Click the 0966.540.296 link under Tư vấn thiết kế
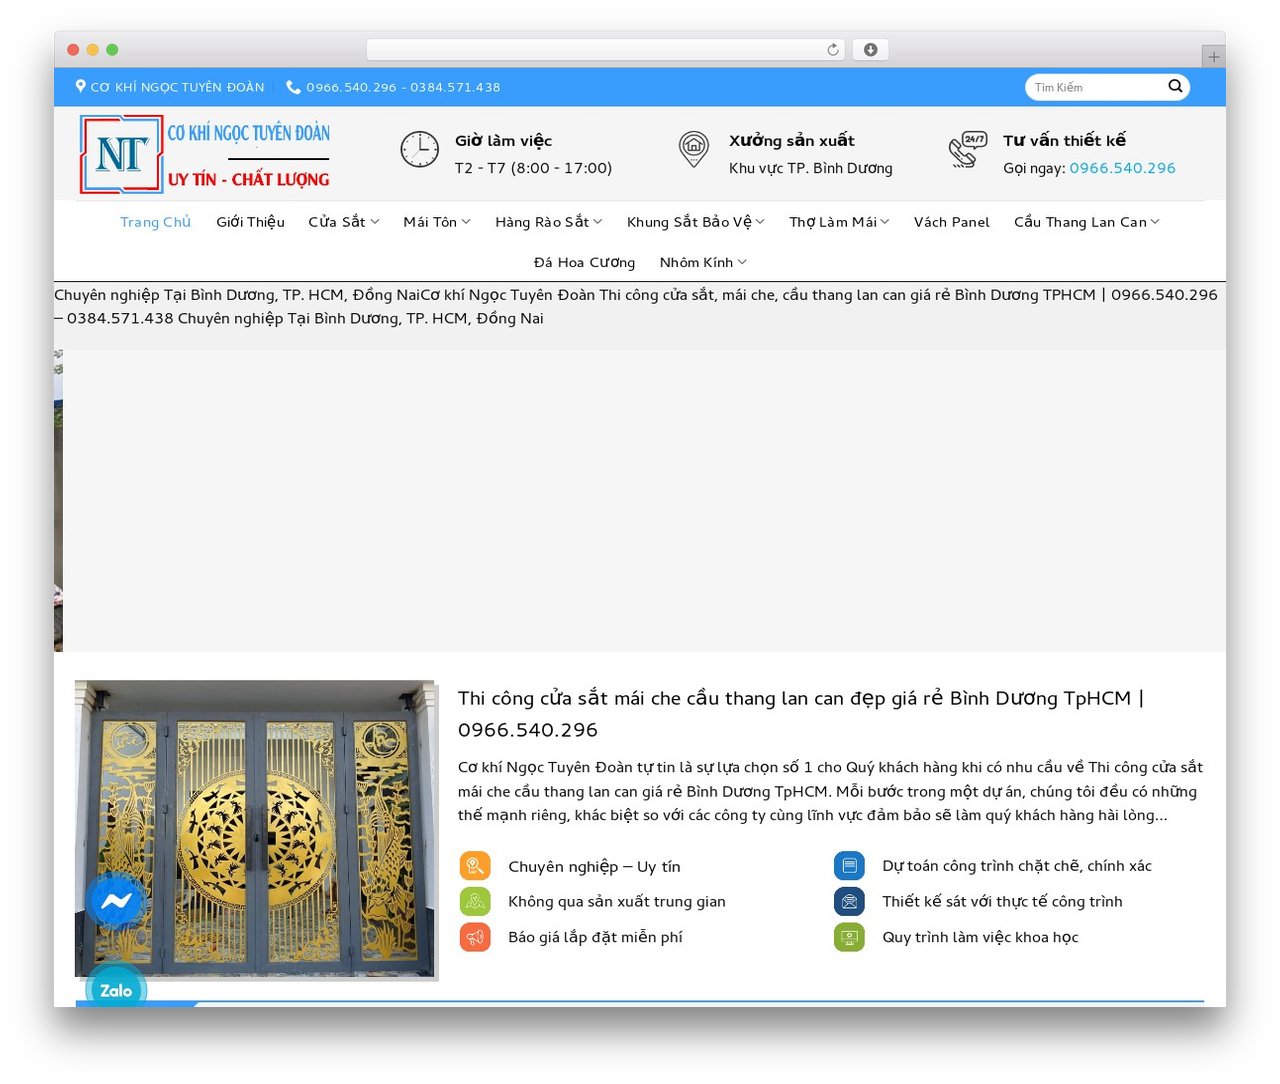 (x=1122, y=168)
